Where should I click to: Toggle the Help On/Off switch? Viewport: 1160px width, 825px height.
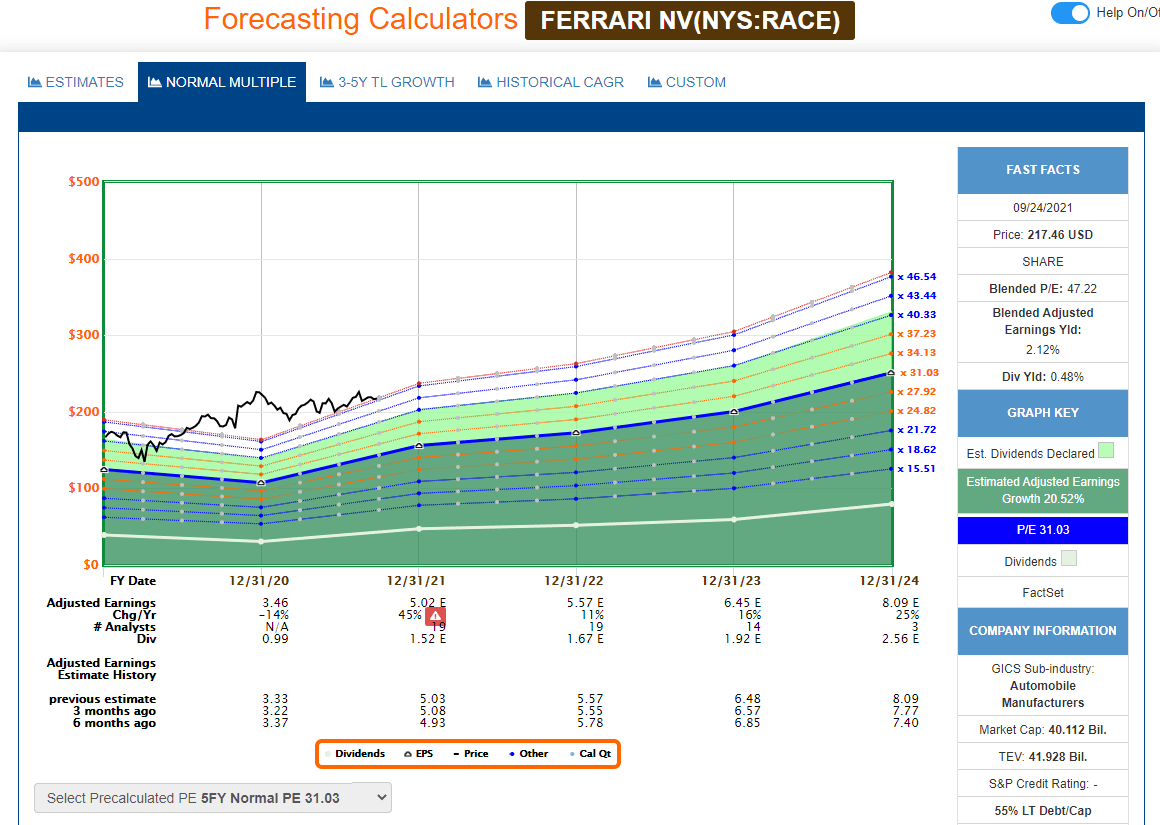(x=1069, y=13)
